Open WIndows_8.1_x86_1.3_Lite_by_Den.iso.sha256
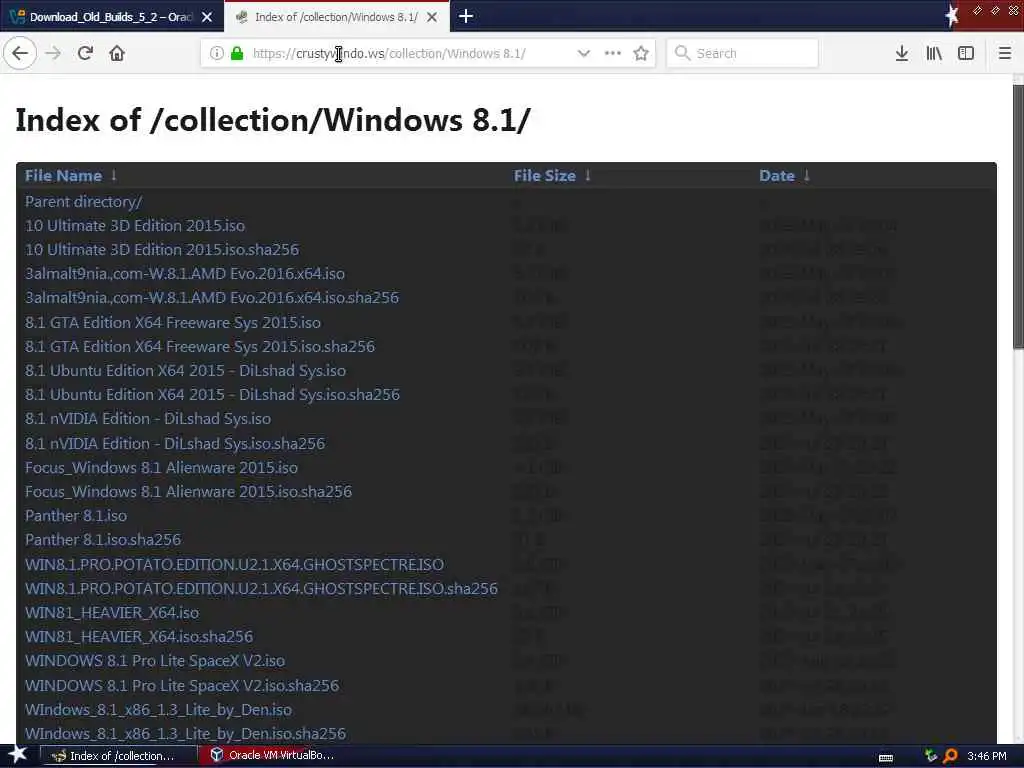This screenshot has height=768, width=1024. [185, 734]
